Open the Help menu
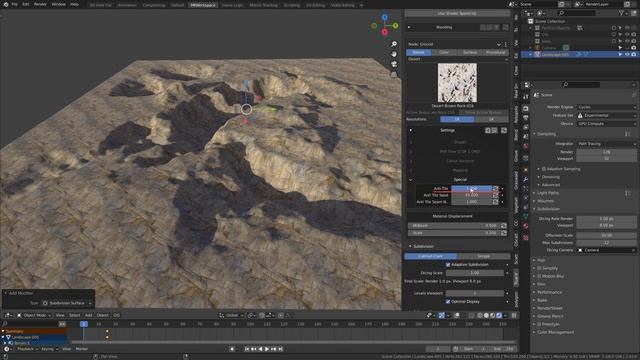 point(74,4)
